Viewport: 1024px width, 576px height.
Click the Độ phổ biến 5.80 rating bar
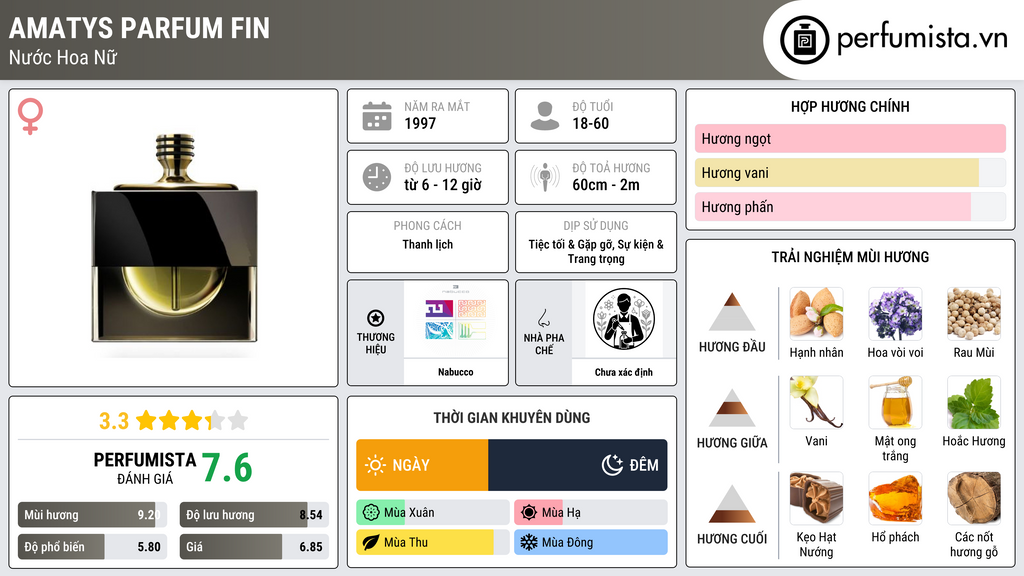tap(92, 547)
